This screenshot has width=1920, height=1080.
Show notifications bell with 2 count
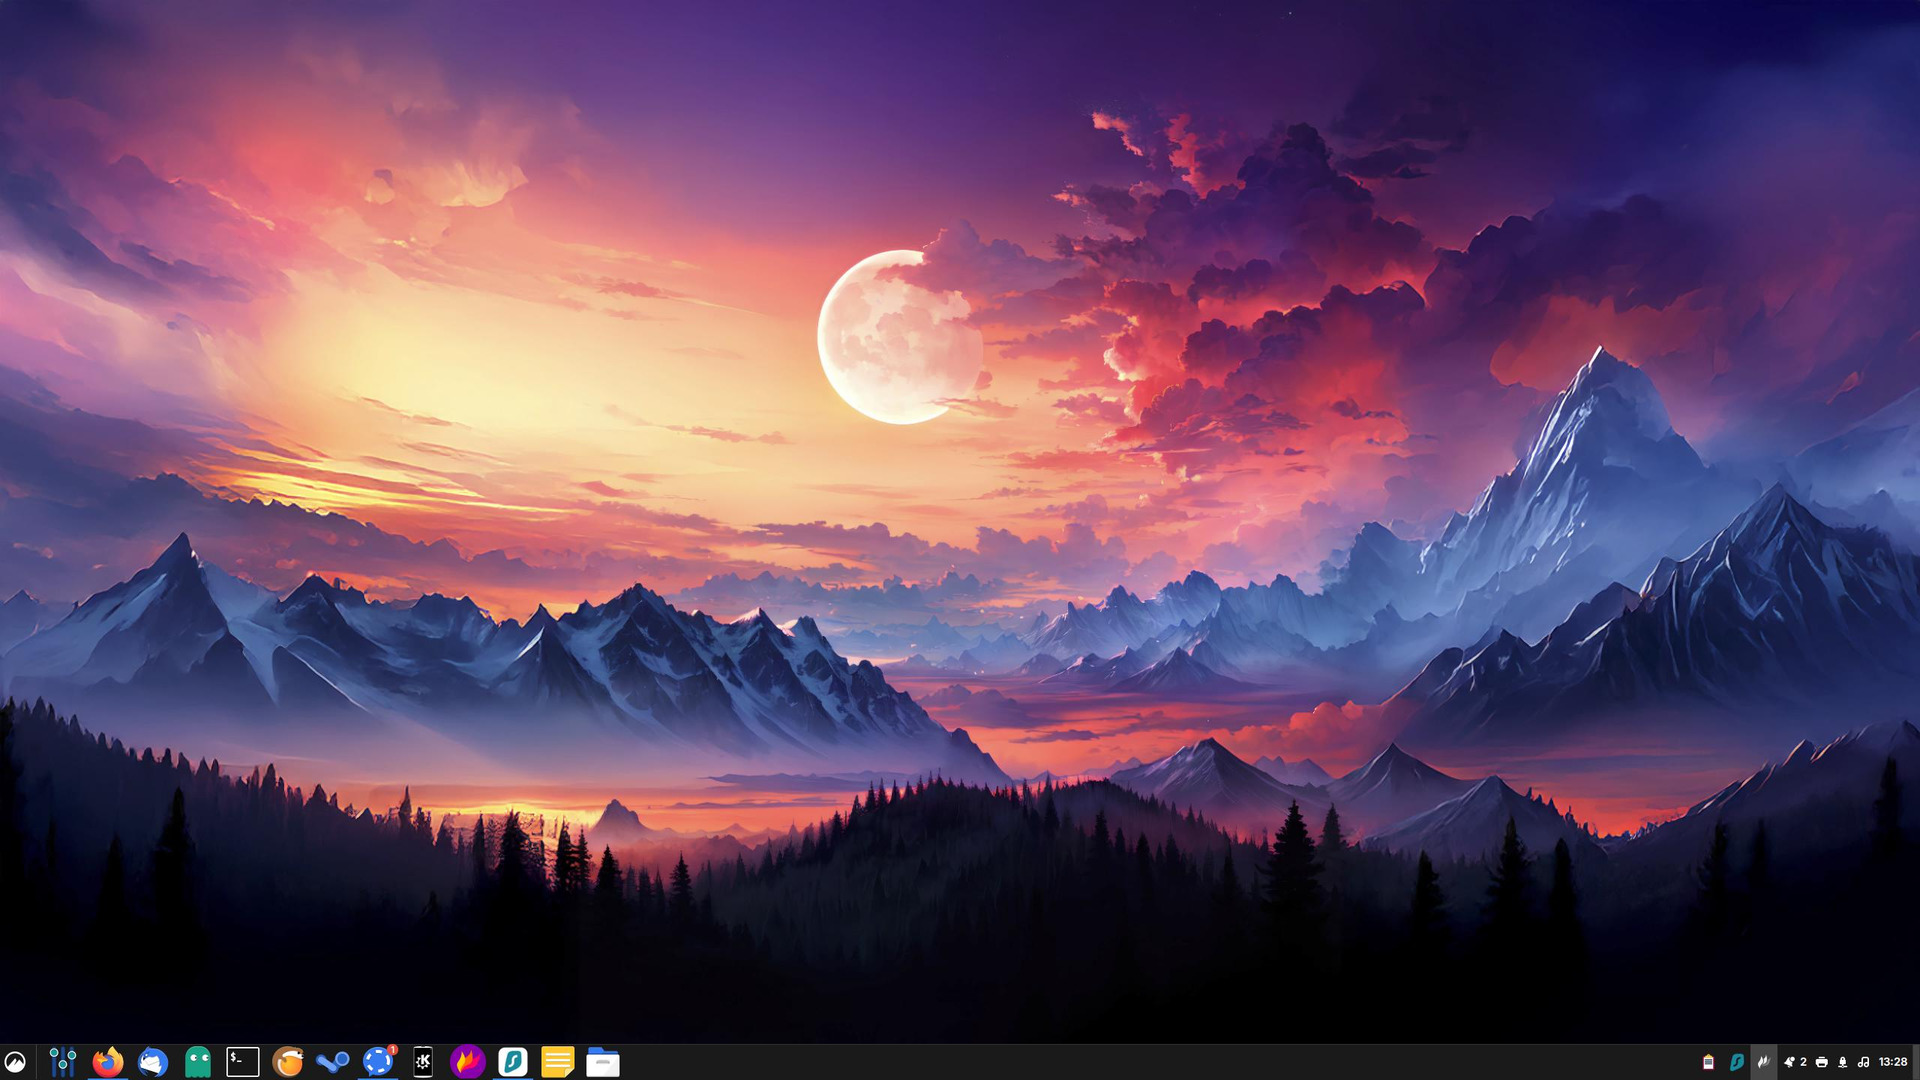click(1794, 1062)
